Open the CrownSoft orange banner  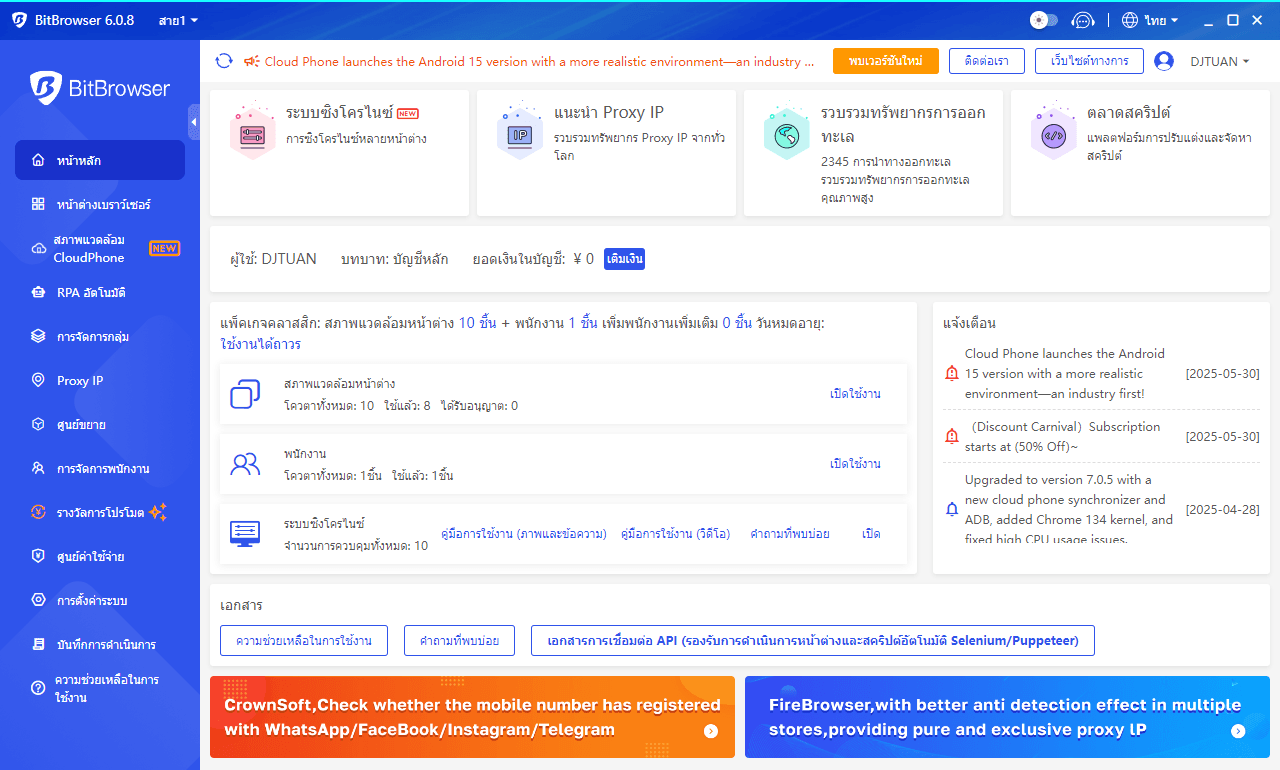472,717
